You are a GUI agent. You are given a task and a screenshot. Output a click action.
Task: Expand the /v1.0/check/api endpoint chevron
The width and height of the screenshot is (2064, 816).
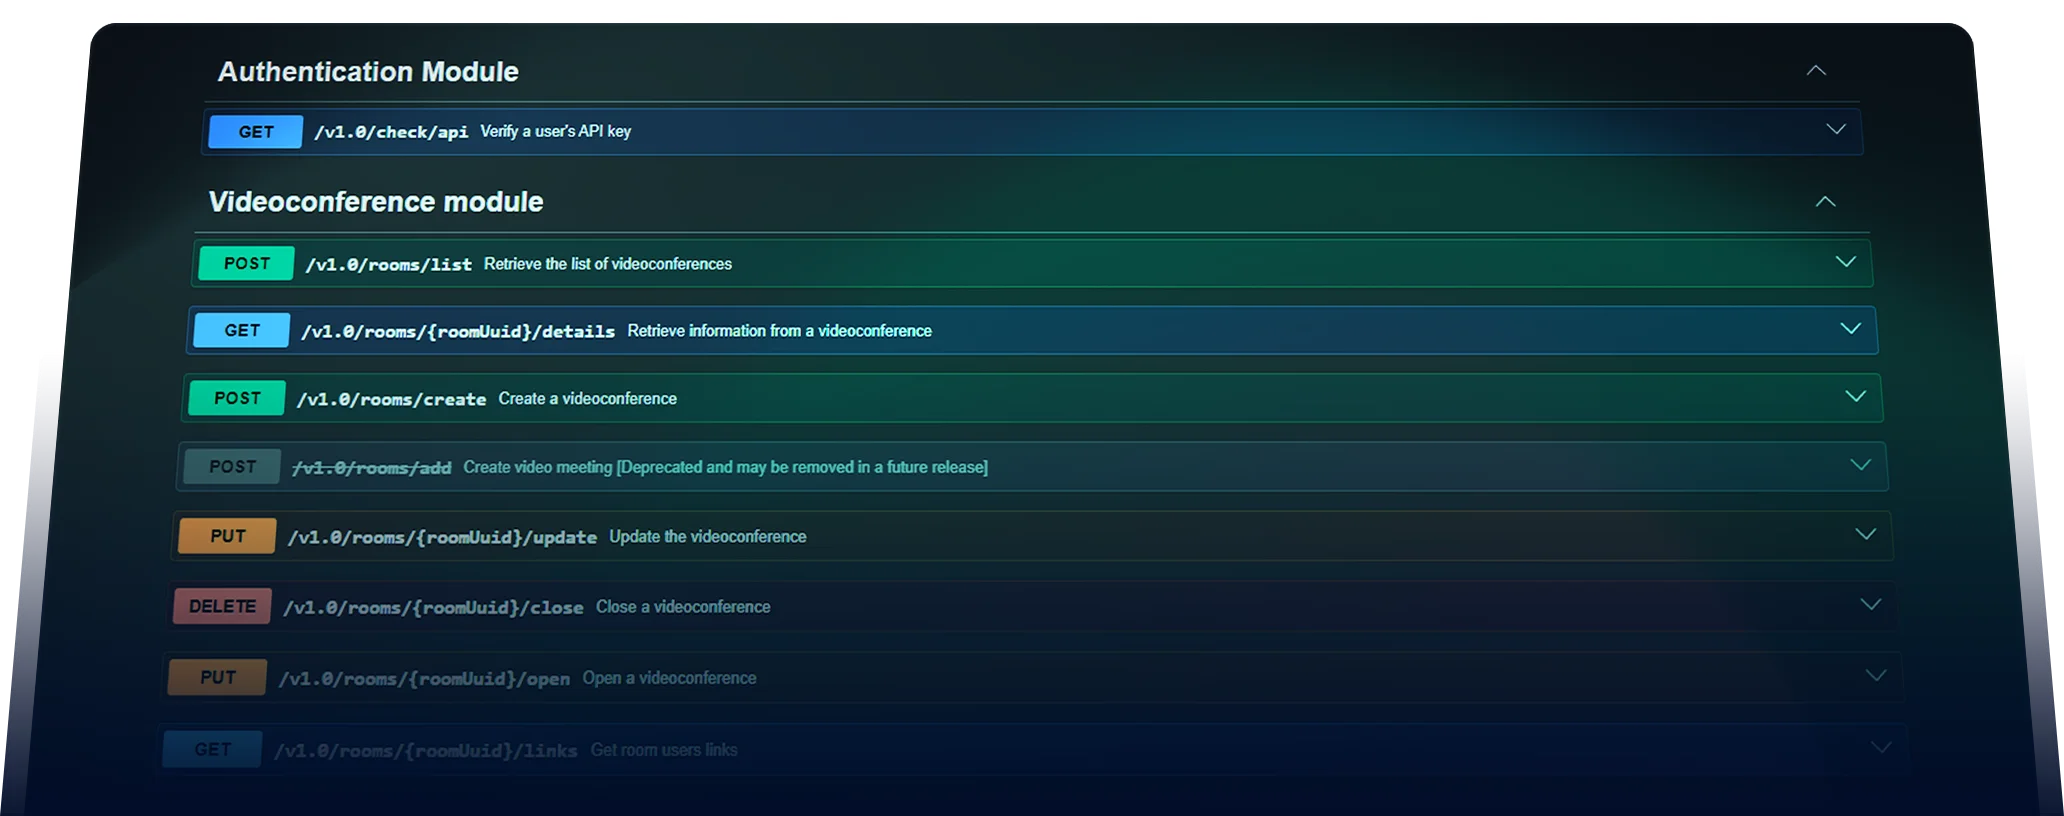(x=1836, y=130)
